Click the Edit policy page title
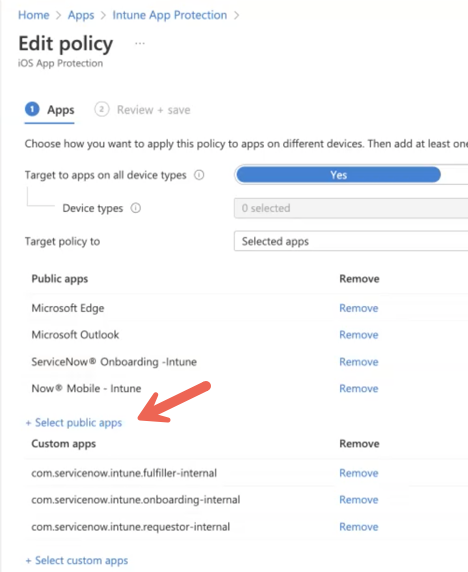 tap(66, 44)
